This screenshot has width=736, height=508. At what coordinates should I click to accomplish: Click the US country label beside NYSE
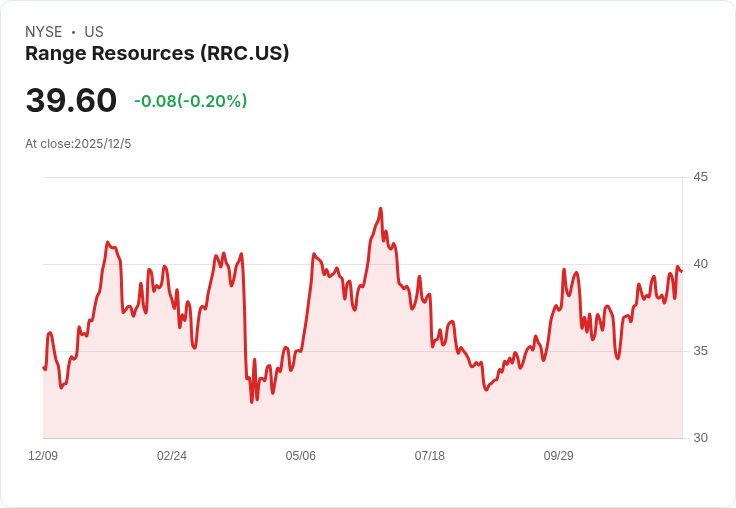tap(94, 32)
